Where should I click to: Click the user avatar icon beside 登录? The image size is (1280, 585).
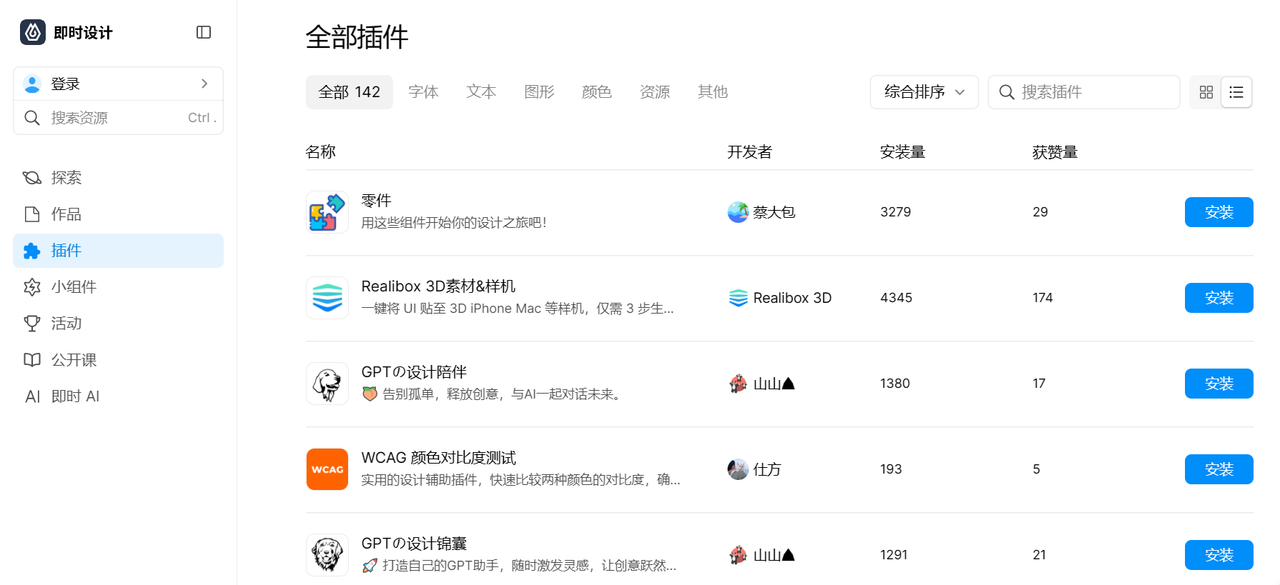[x=32, y=84]
